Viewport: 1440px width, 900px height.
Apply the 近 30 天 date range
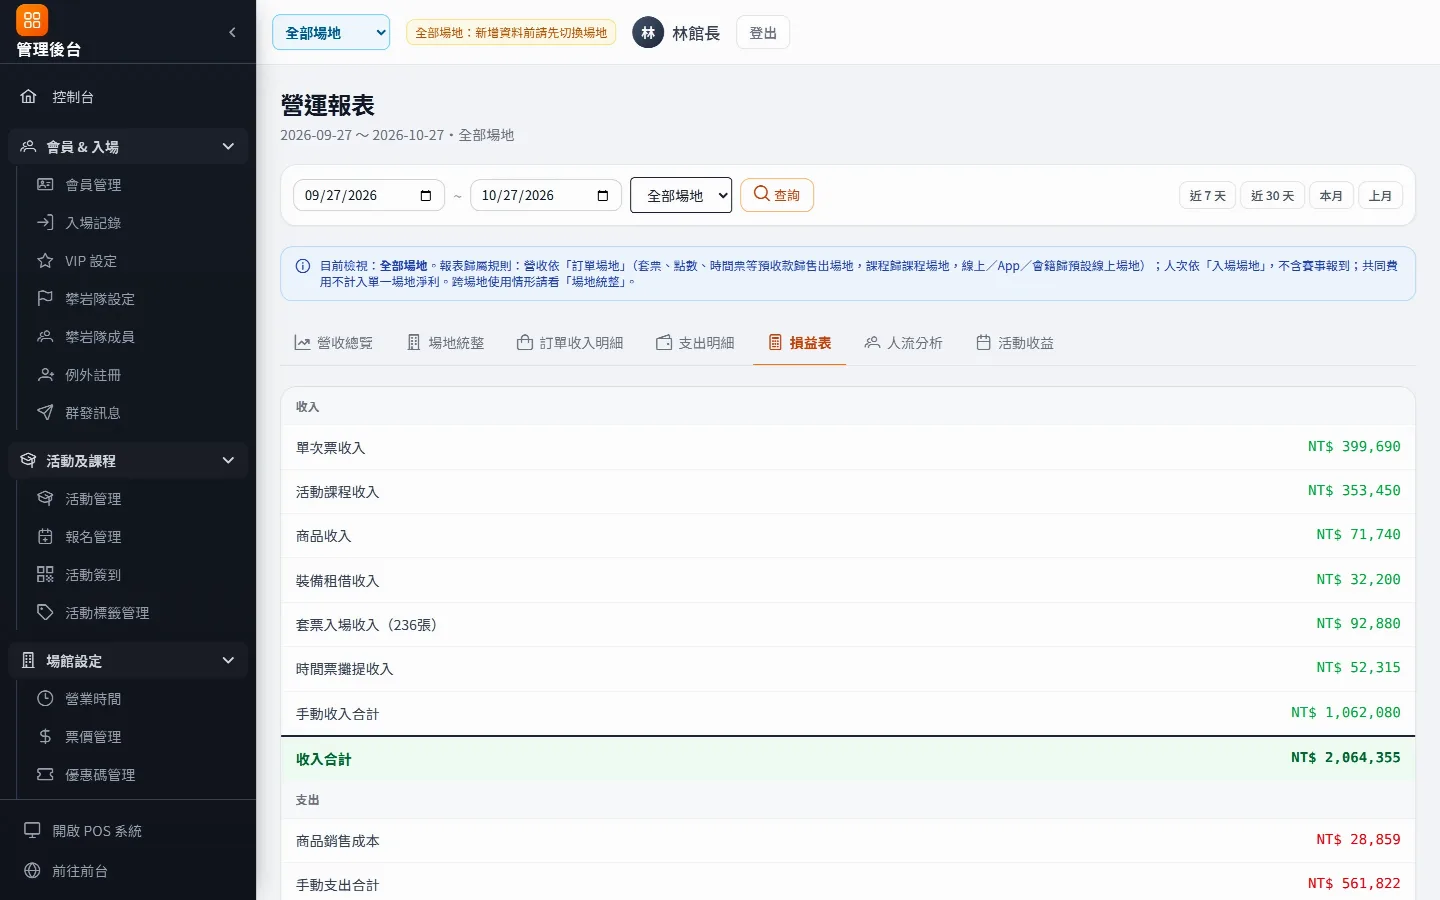(x=1273, y=196)
